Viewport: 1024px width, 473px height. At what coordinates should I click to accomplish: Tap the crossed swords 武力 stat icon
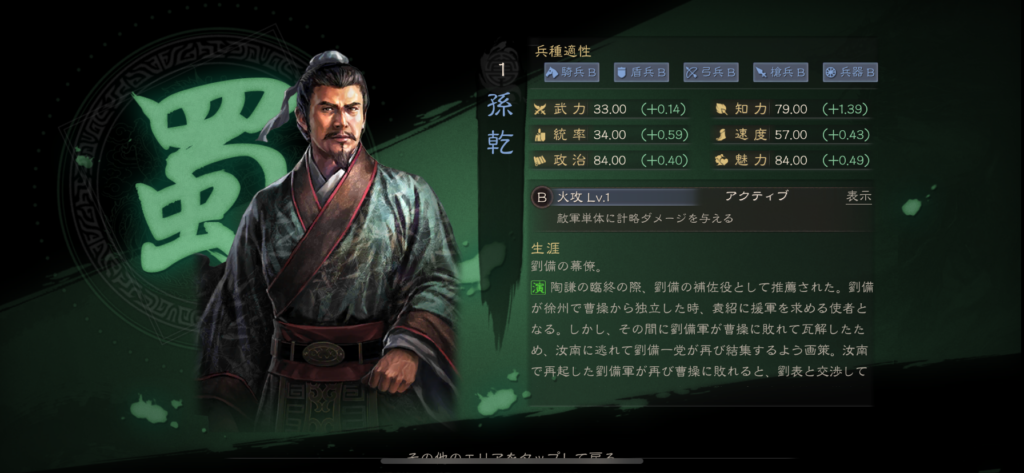pos(540,109)
